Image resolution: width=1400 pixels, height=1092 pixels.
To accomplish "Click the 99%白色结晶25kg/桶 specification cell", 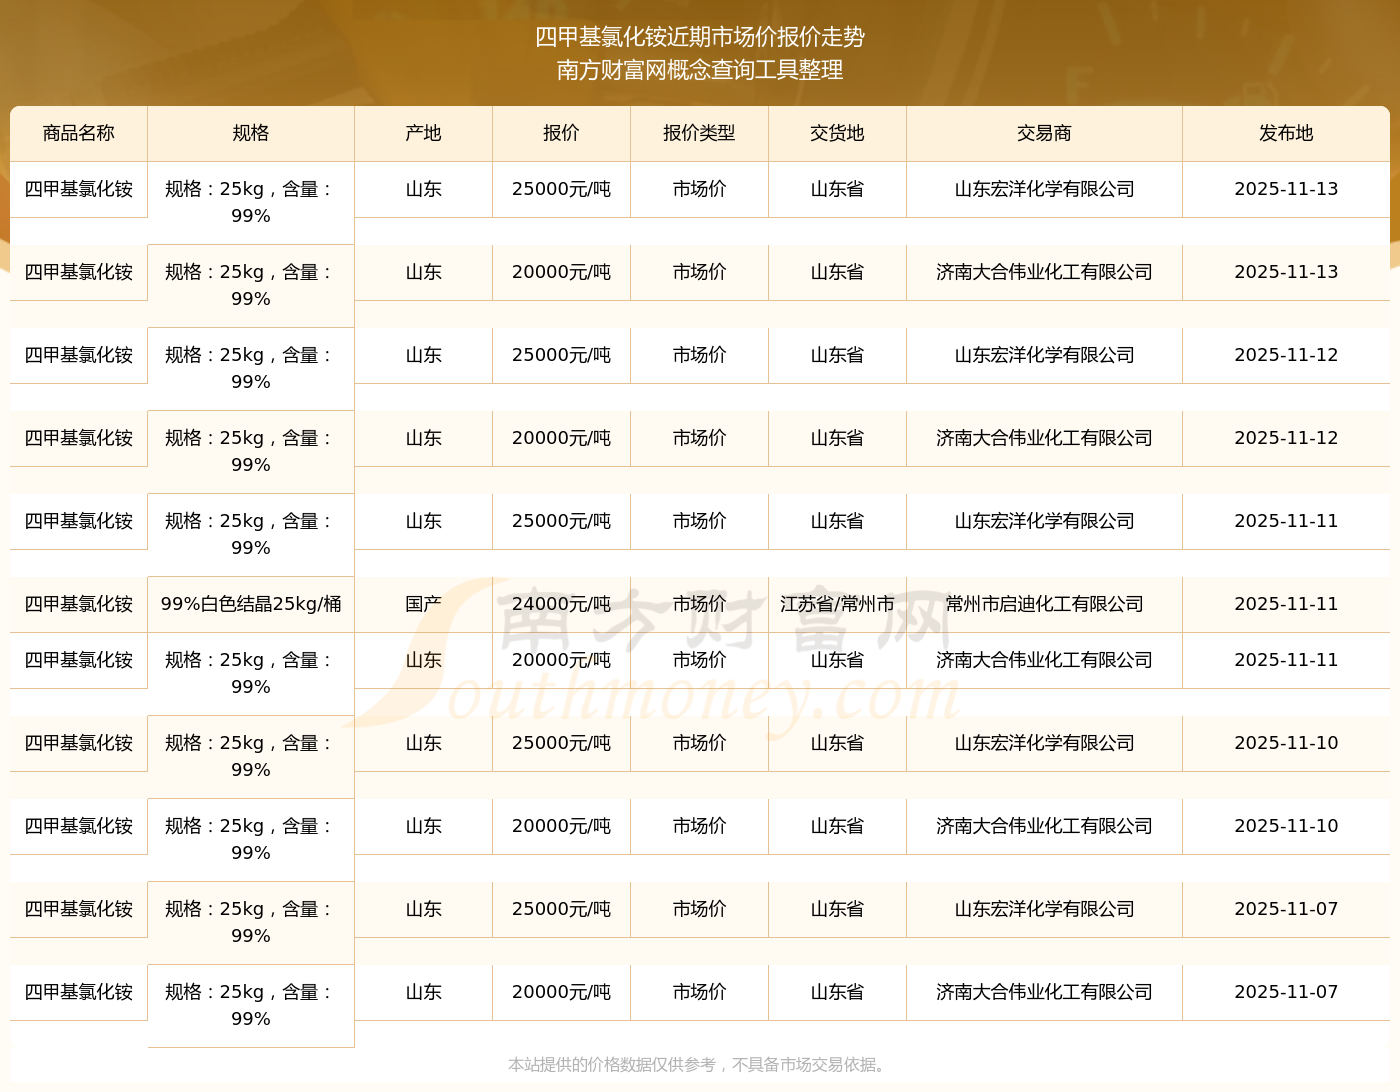I will point(251,604).
